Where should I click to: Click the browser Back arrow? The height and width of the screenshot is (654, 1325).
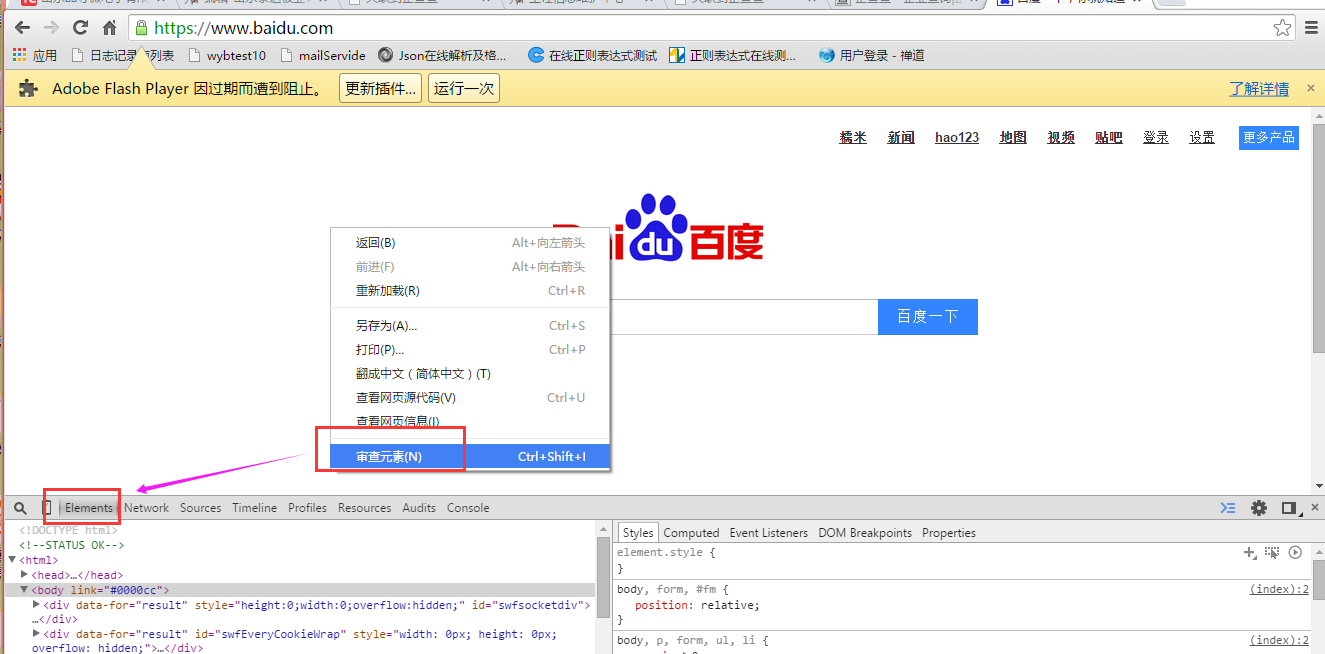click(22, 28)
